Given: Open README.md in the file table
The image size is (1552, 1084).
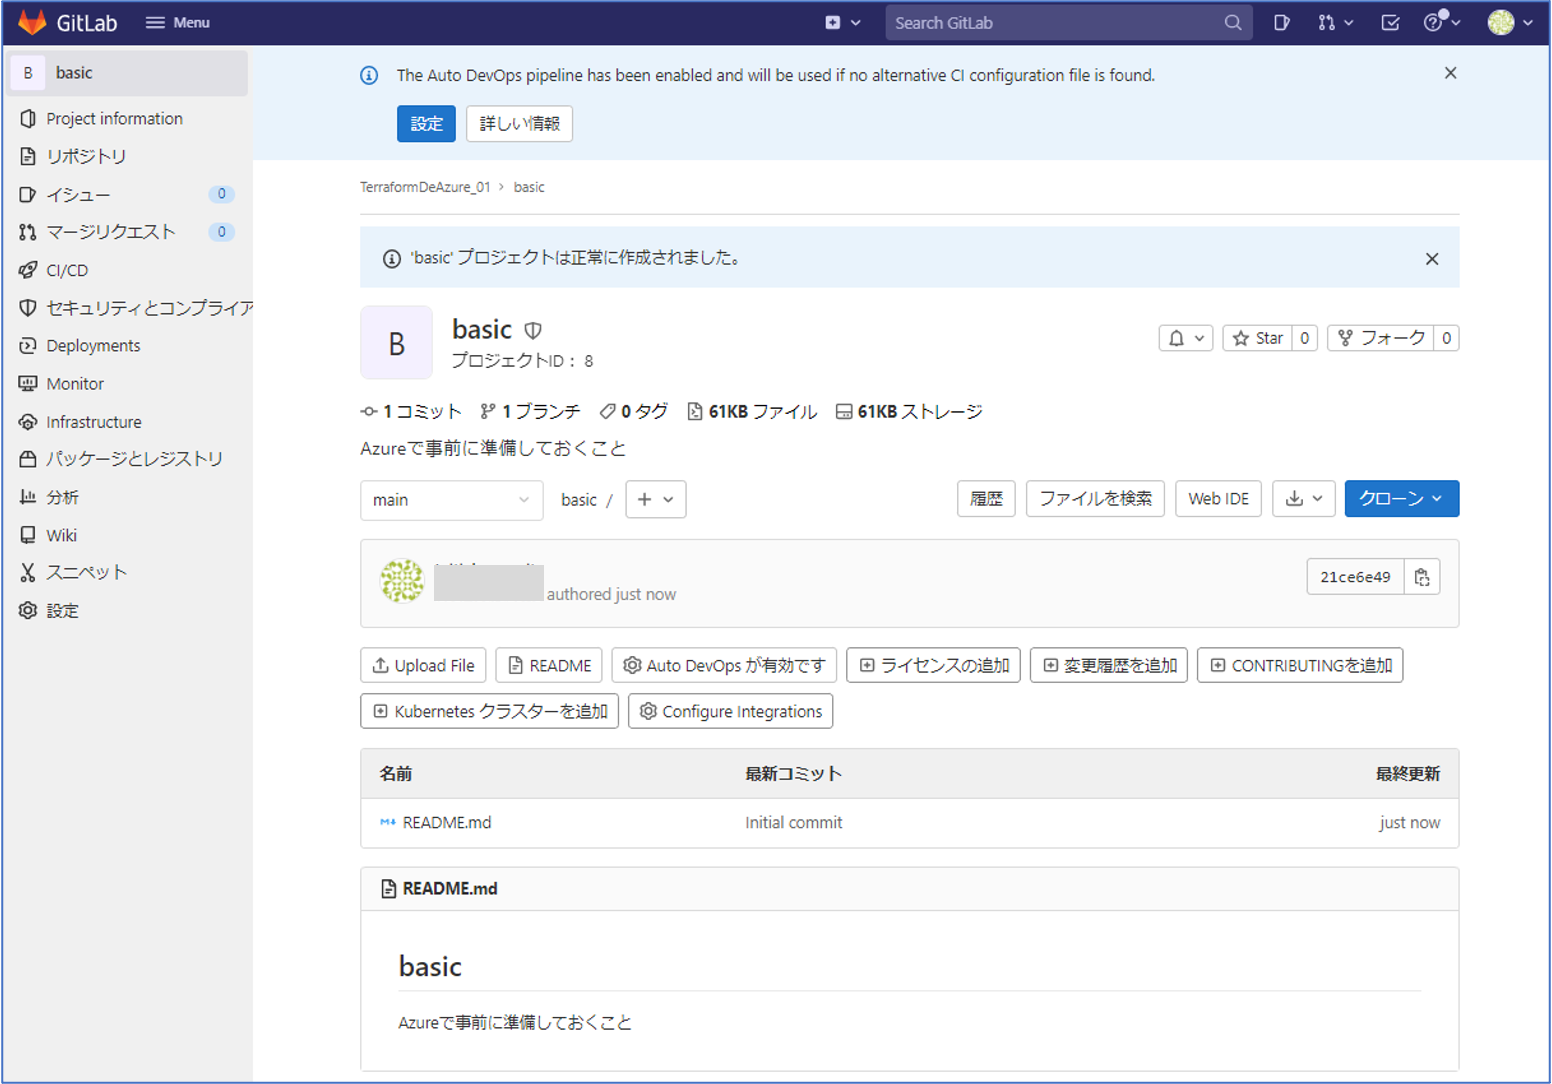Looking at the screenshot, I should (447, 823).
